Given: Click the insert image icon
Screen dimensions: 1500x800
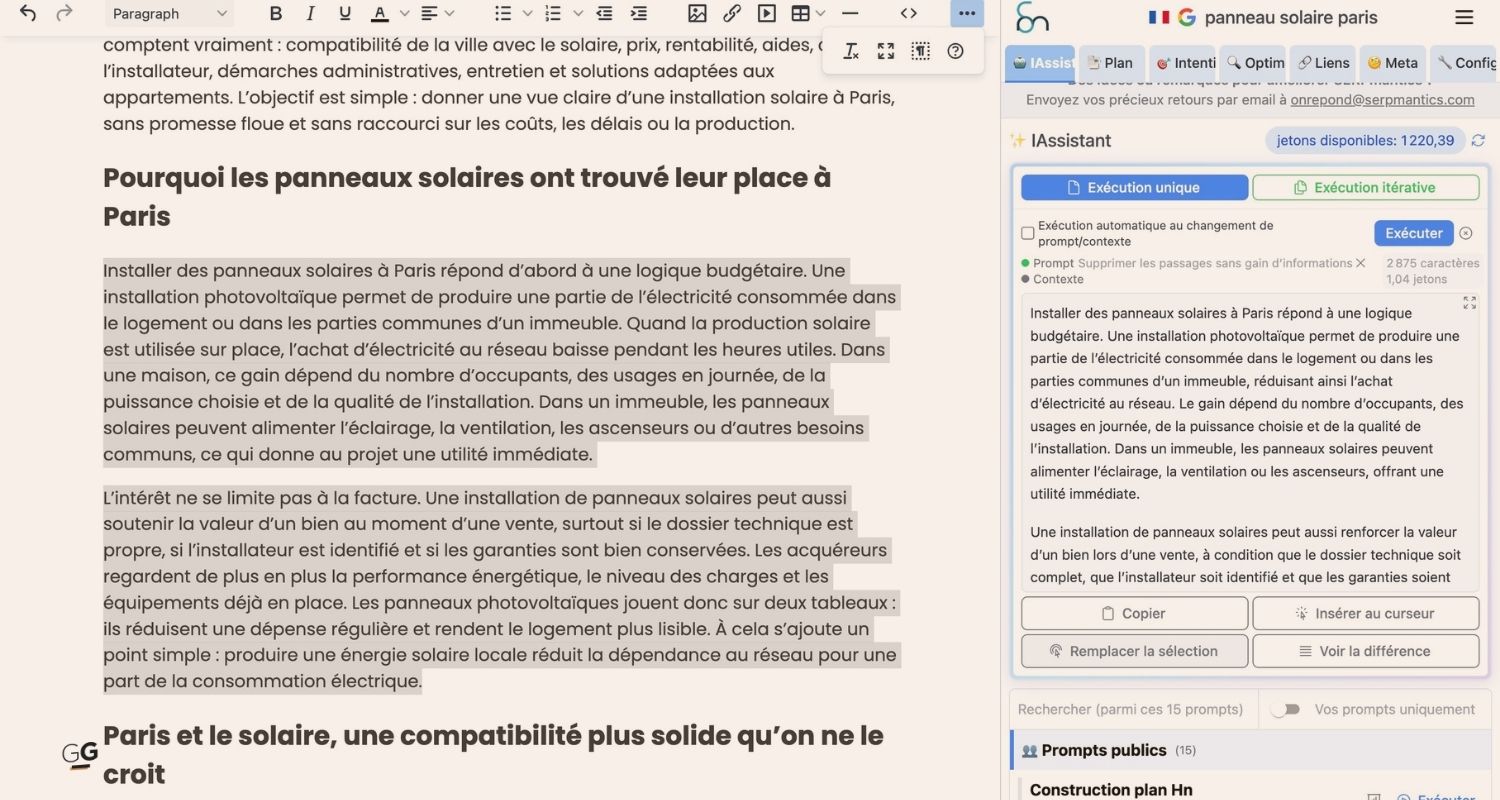Looking at the screenshot, I should click(x=695, y=14).
